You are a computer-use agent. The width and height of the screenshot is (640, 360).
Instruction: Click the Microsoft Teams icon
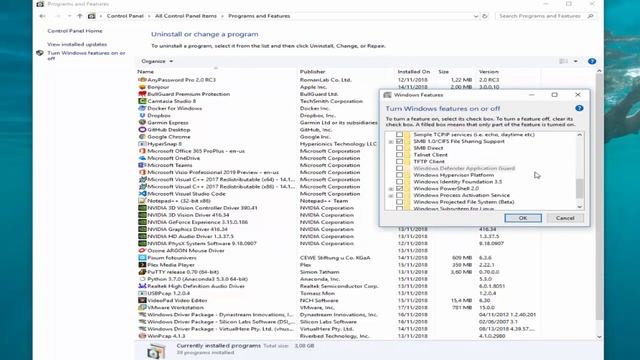[142, 165]
